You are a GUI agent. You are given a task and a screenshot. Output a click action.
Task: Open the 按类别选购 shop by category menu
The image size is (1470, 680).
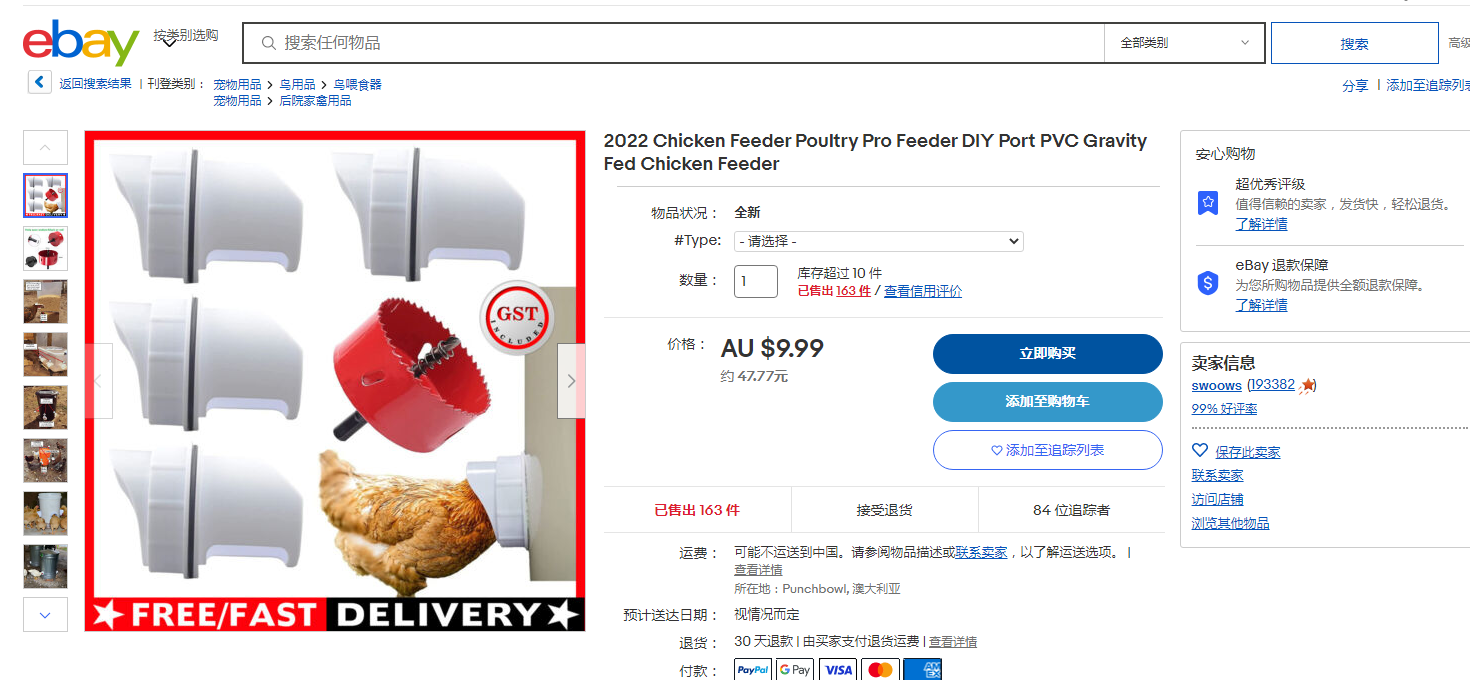tap(185, 36)
